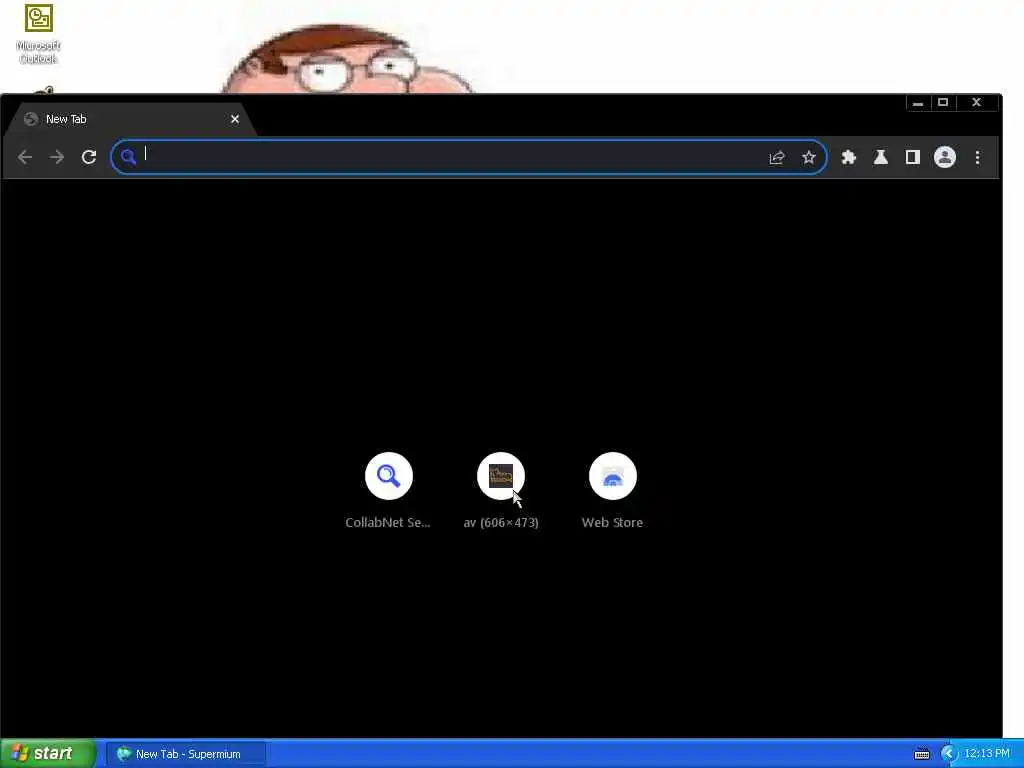Select the Microsoft Outlook desktop icon
Screen dimensions: 1024x768
click(x=39, y=35)
